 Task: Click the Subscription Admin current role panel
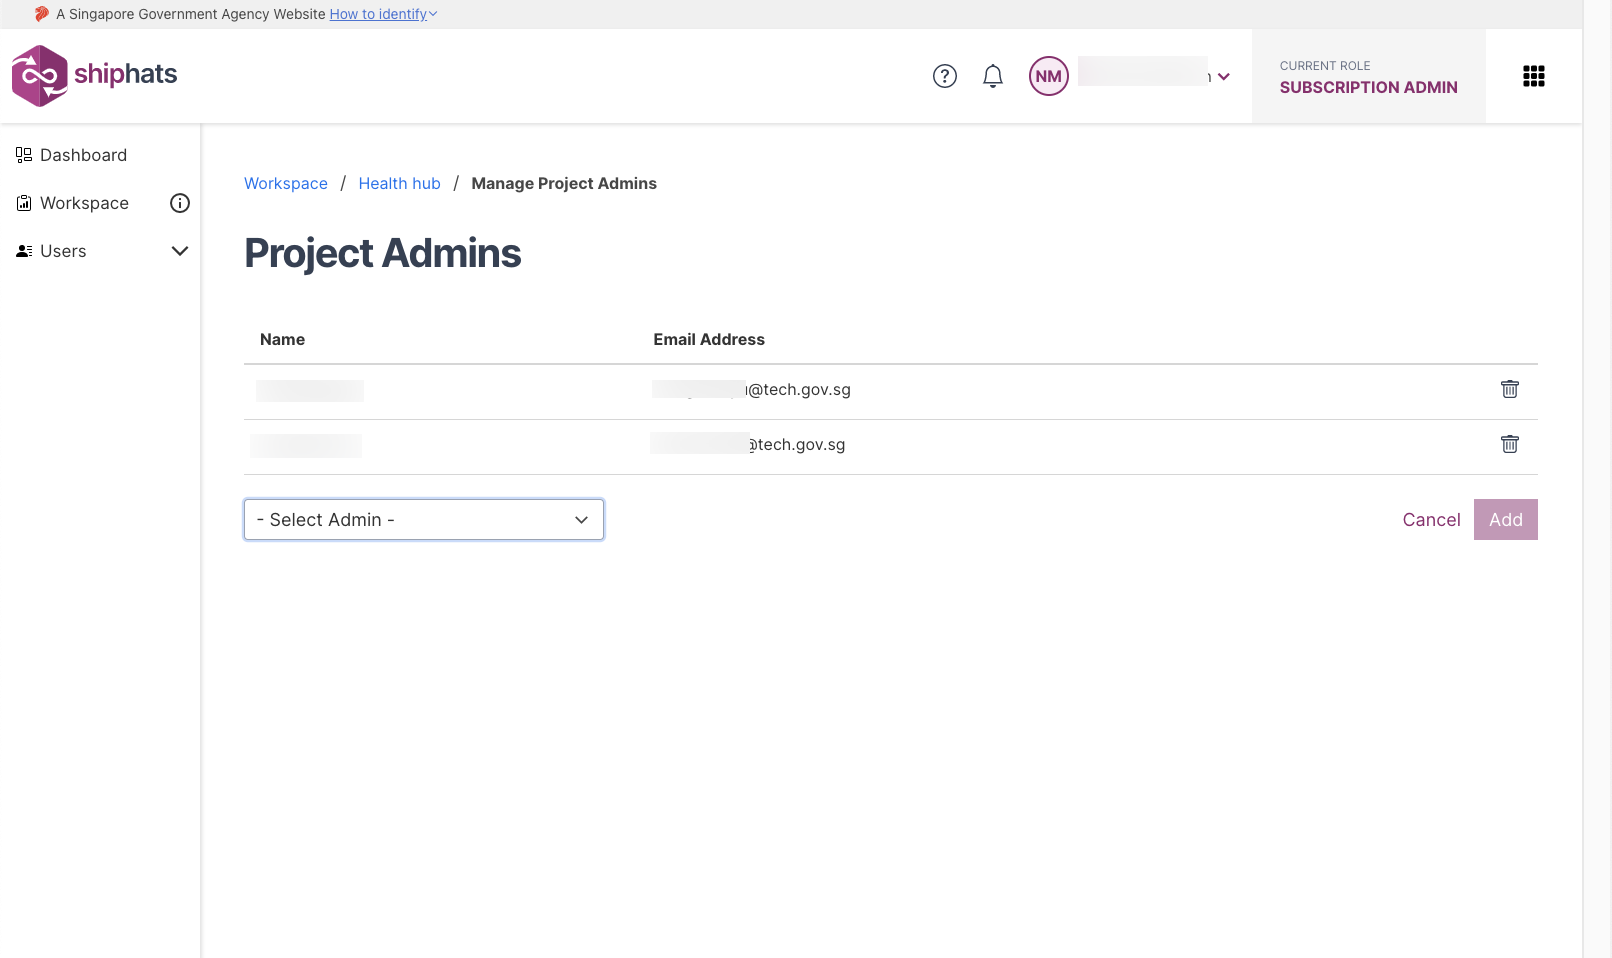pyautogui.click(x=1367, y=77)
